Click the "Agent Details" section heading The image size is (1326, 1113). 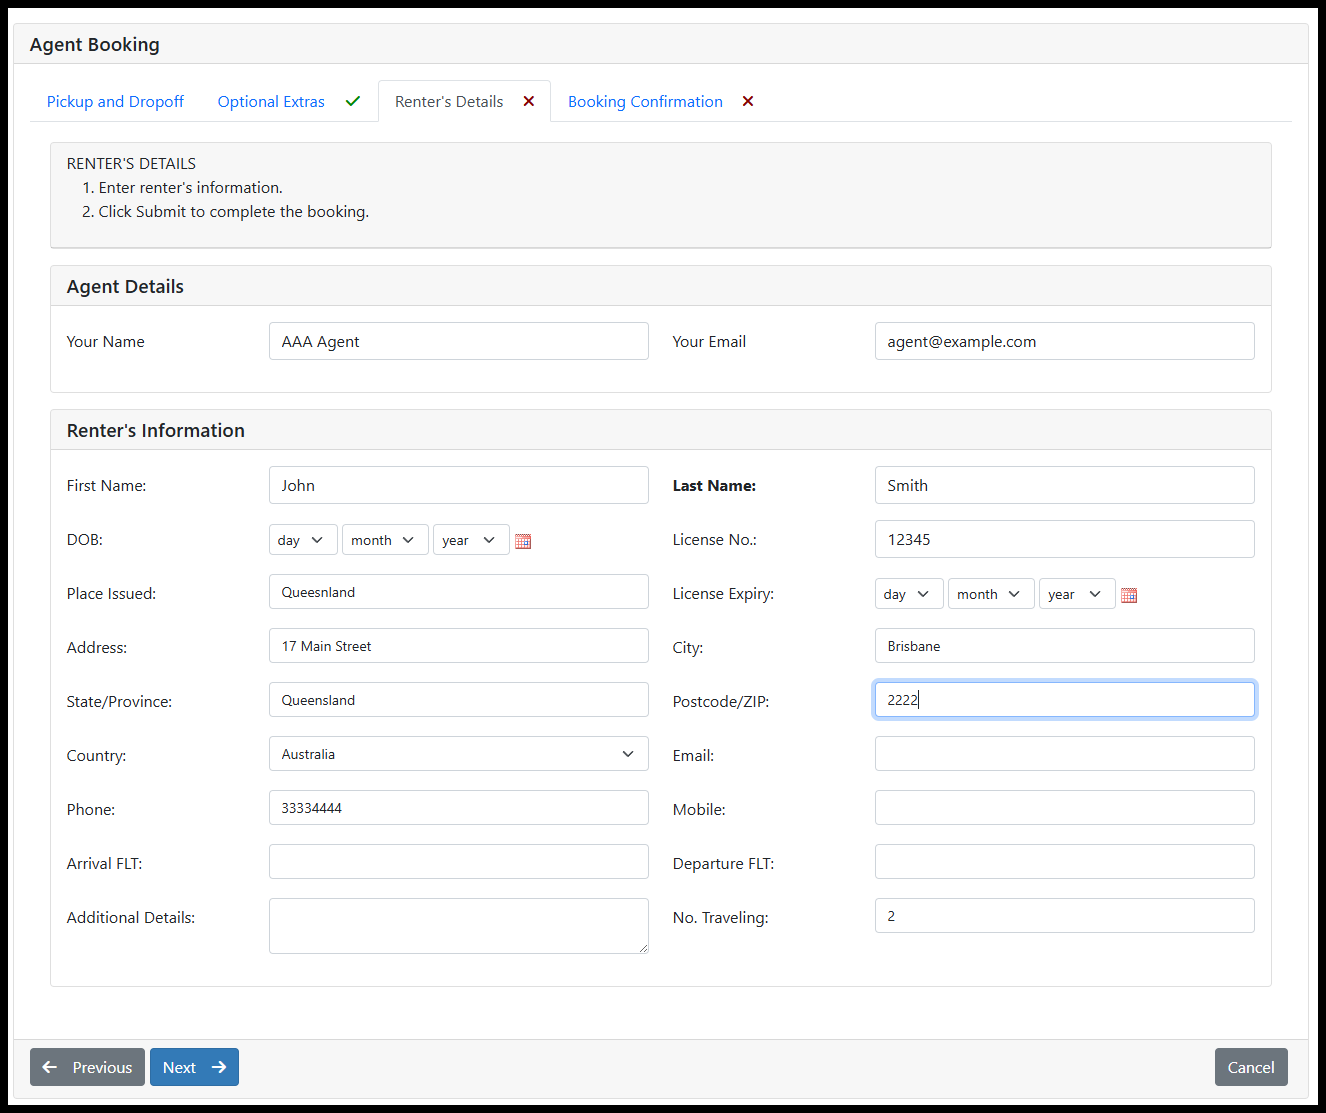(125, 287)
